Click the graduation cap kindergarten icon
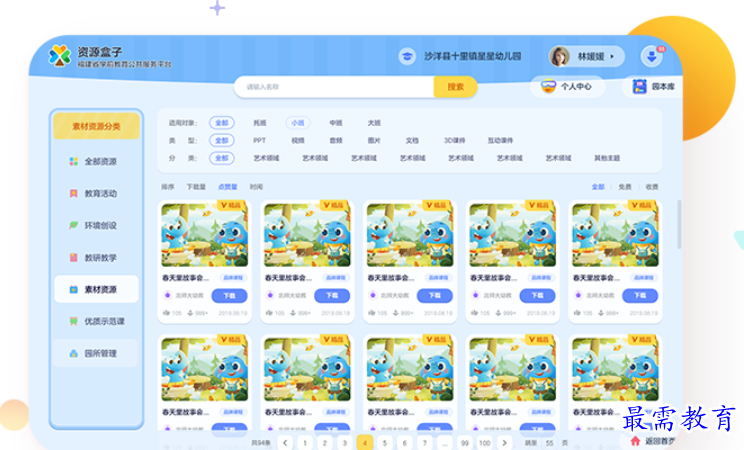Screen dimensions: 744x450 point(407,56)
